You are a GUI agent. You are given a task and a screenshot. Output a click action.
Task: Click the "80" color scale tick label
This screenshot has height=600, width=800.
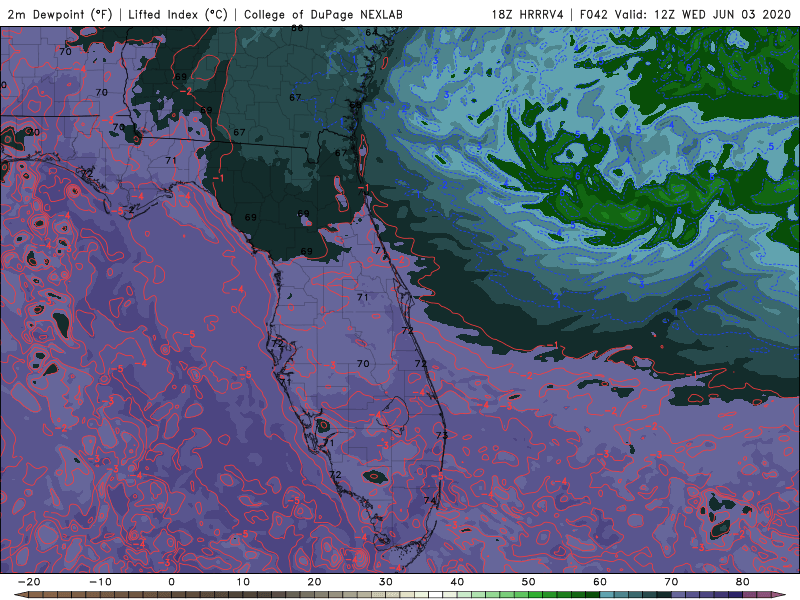coord(743,582)
